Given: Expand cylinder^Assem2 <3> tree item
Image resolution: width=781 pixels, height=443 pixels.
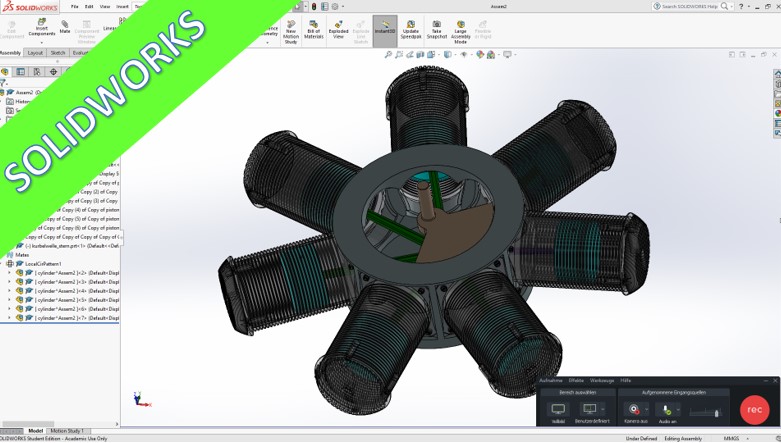Looking at the screenshot, I should [9, 282].
